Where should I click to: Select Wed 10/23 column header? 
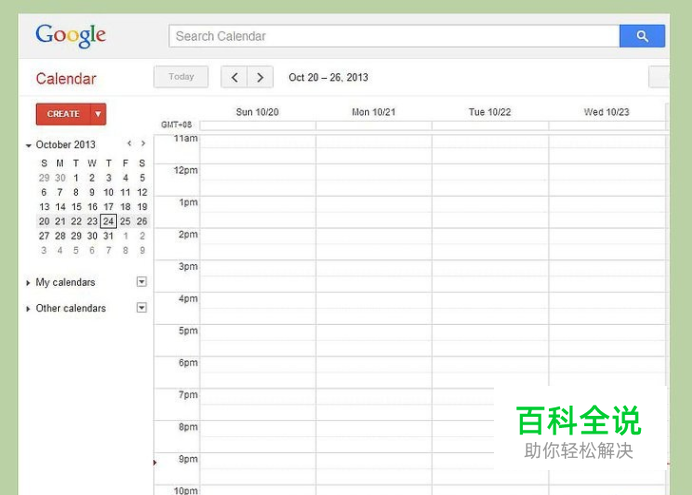tap(606, 112)
